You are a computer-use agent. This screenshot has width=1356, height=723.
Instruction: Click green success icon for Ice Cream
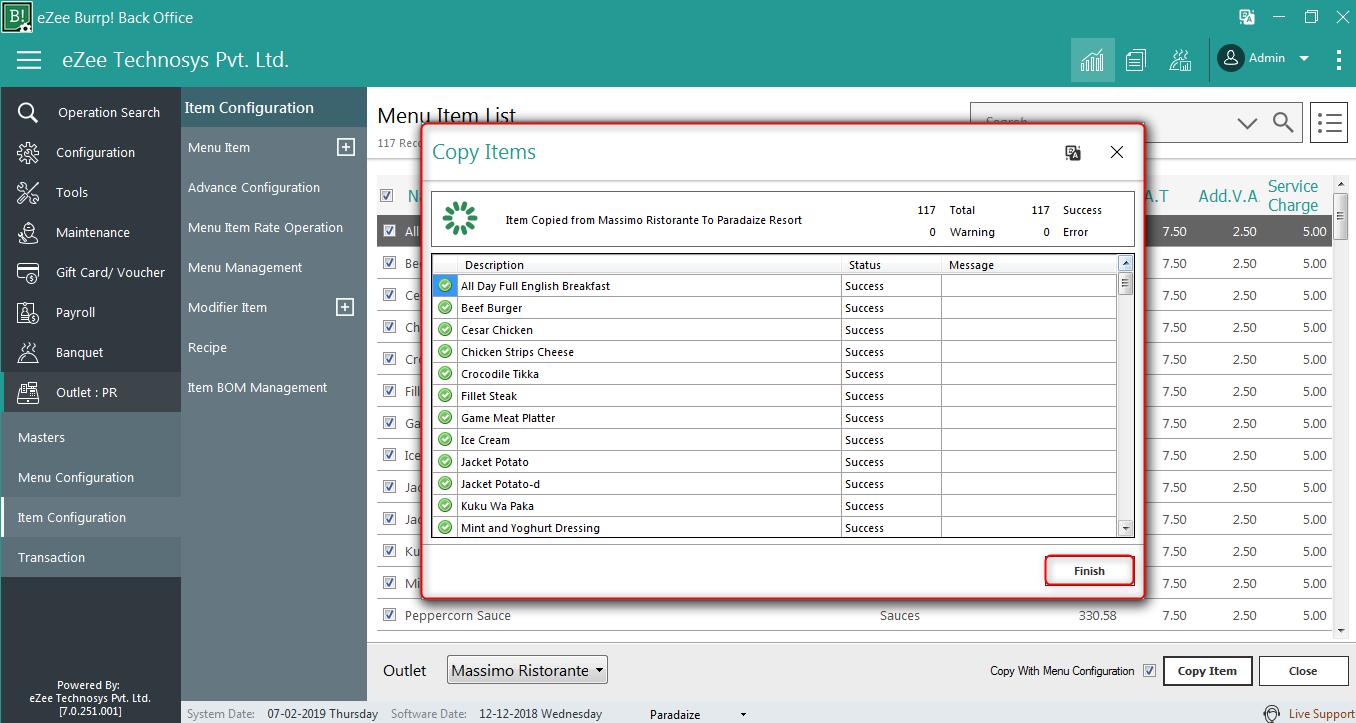[445, 440]
